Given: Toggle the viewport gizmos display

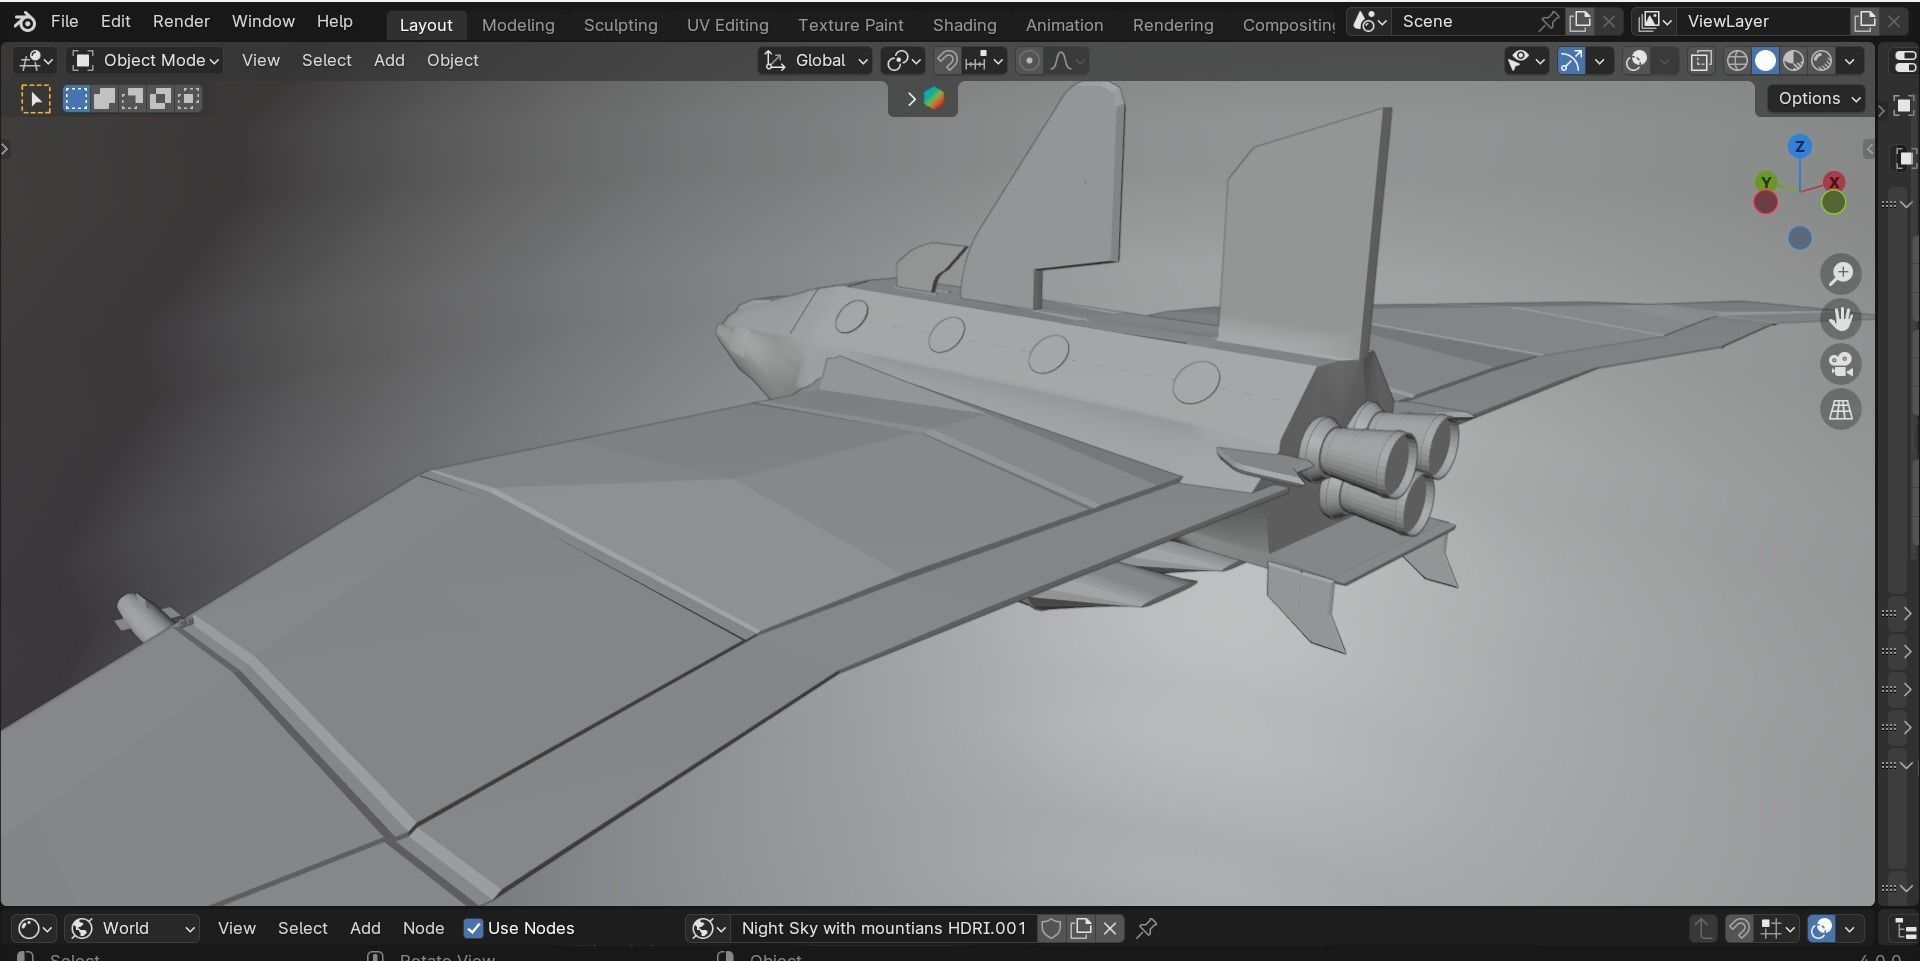Looking at the screenshot, I should 1571,61.
